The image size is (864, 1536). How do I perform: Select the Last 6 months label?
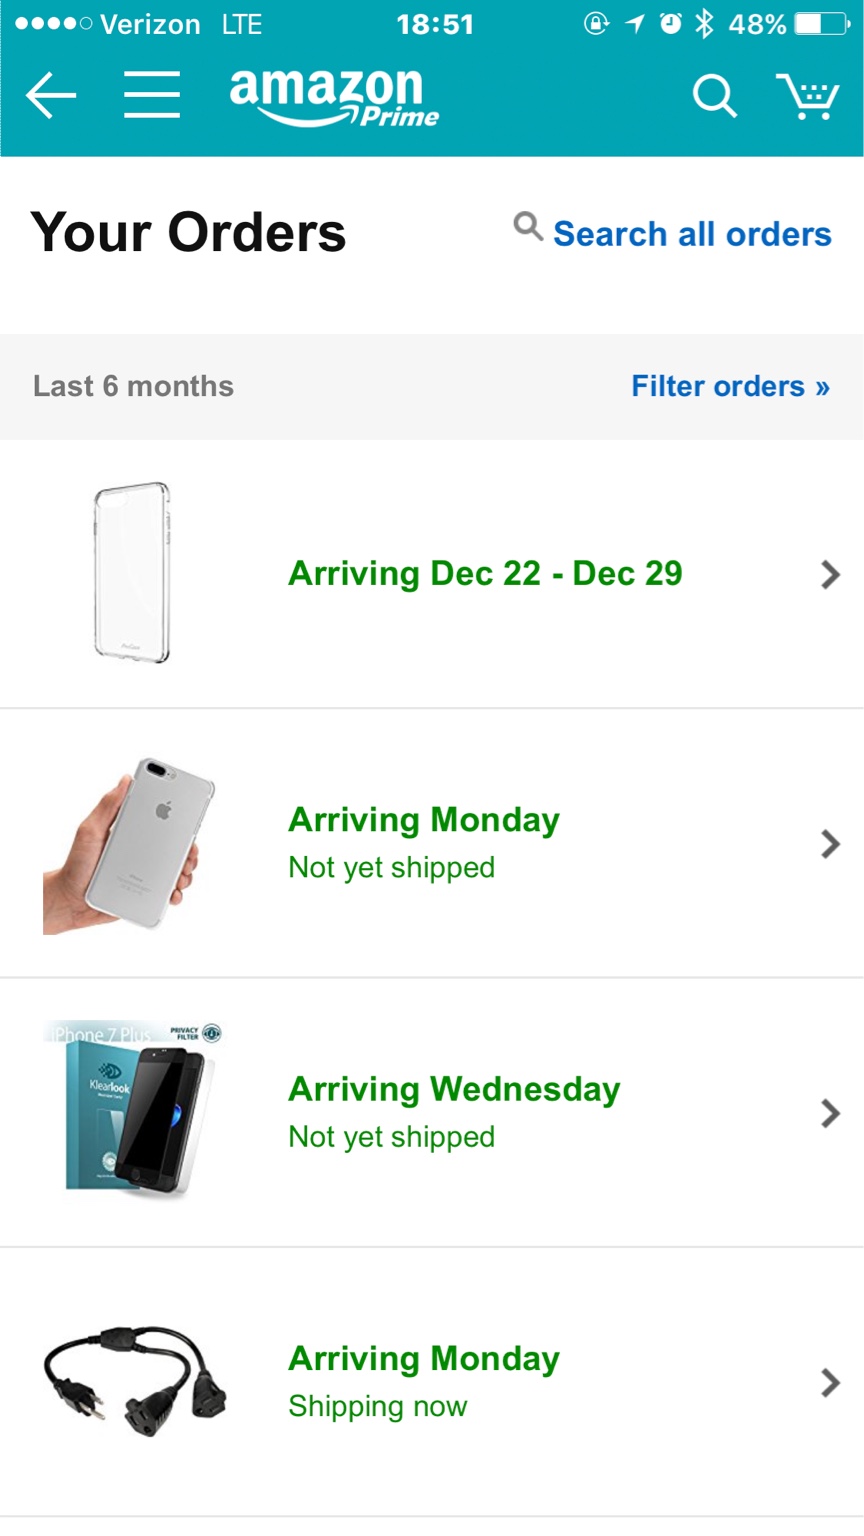coord(133,386)
